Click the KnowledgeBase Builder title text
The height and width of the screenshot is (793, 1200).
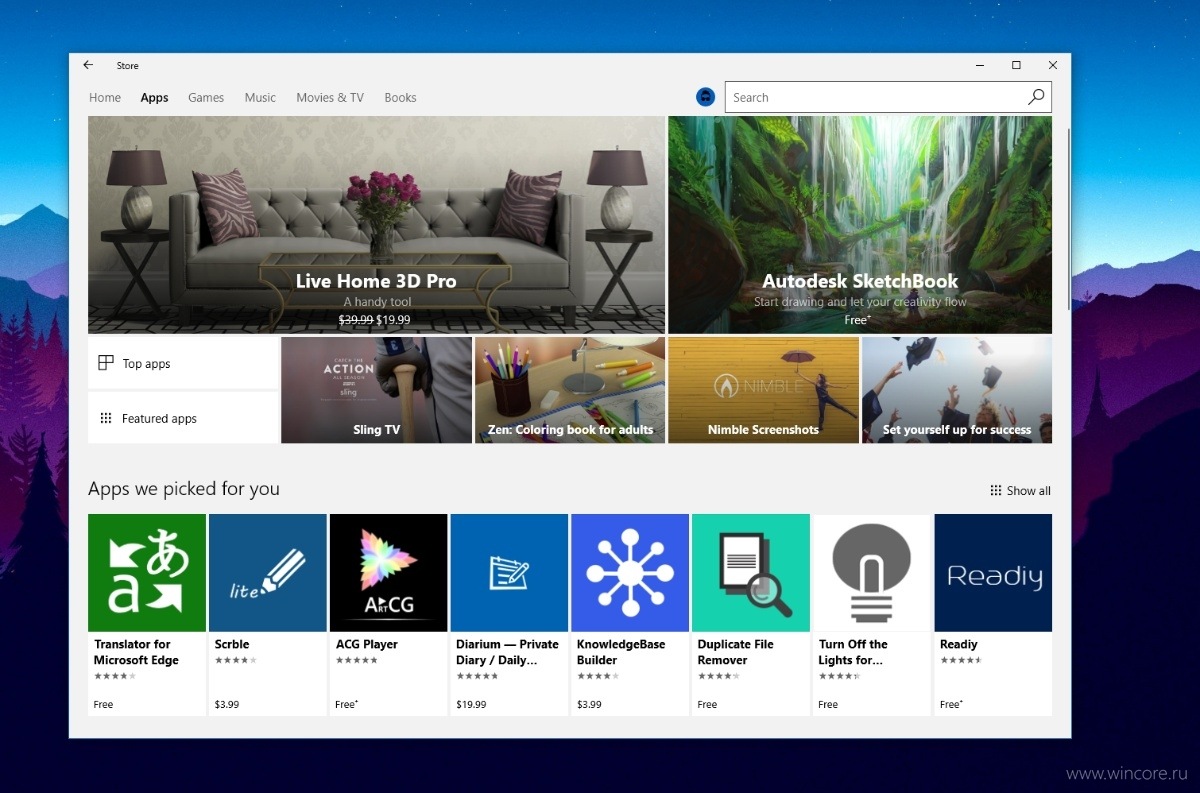(x=621, y=652)
